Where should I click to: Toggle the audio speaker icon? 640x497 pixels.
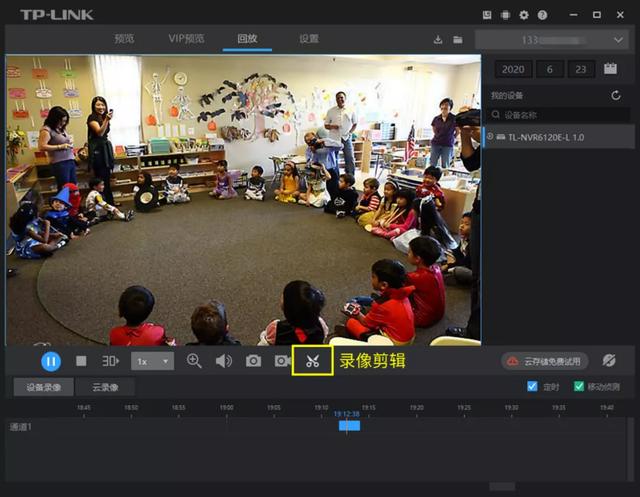[x=224, y=361]
